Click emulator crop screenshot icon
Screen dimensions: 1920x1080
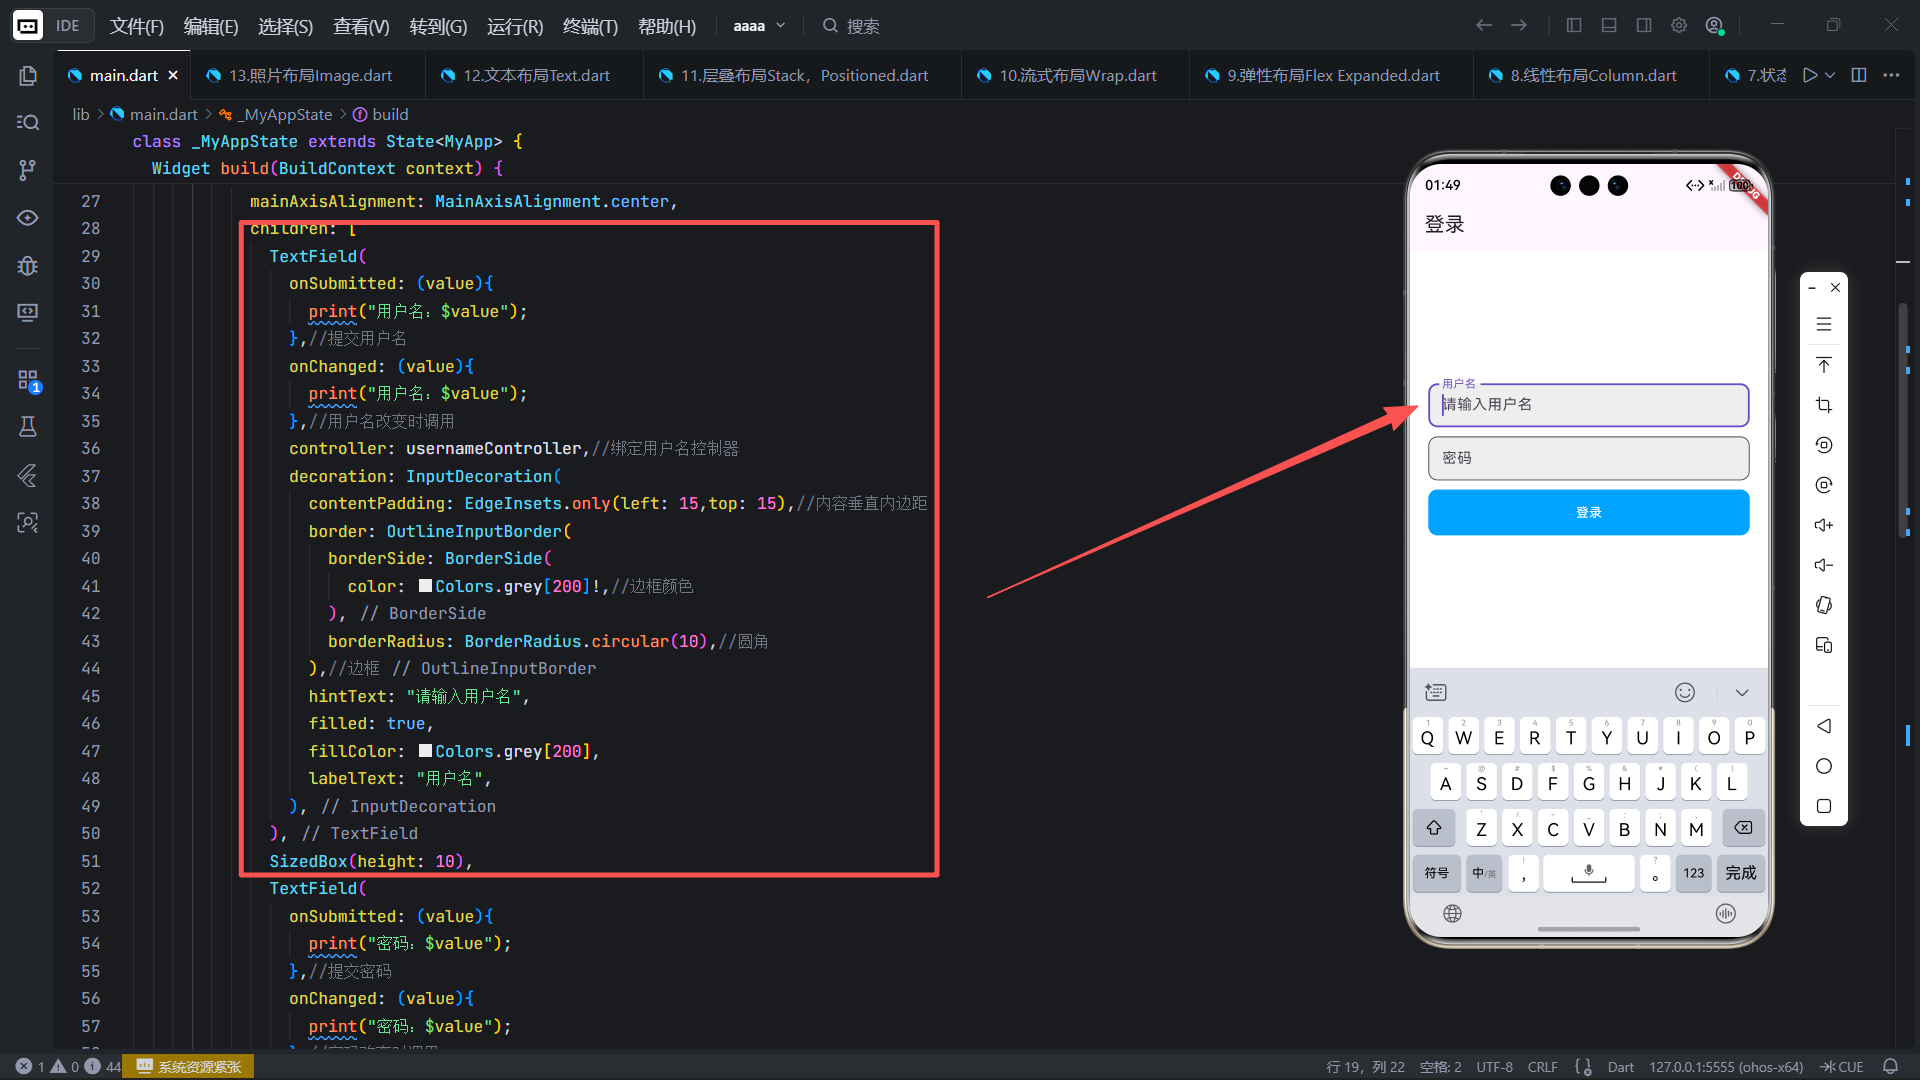(1823, 405)
